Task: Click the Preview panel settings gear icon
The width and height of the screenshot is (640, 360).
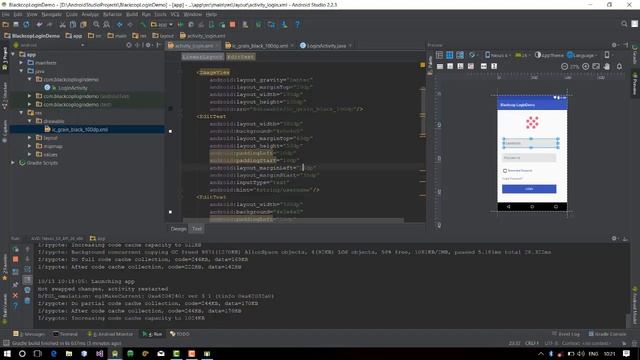Action: pyautogui.click(x=614, y=45)
